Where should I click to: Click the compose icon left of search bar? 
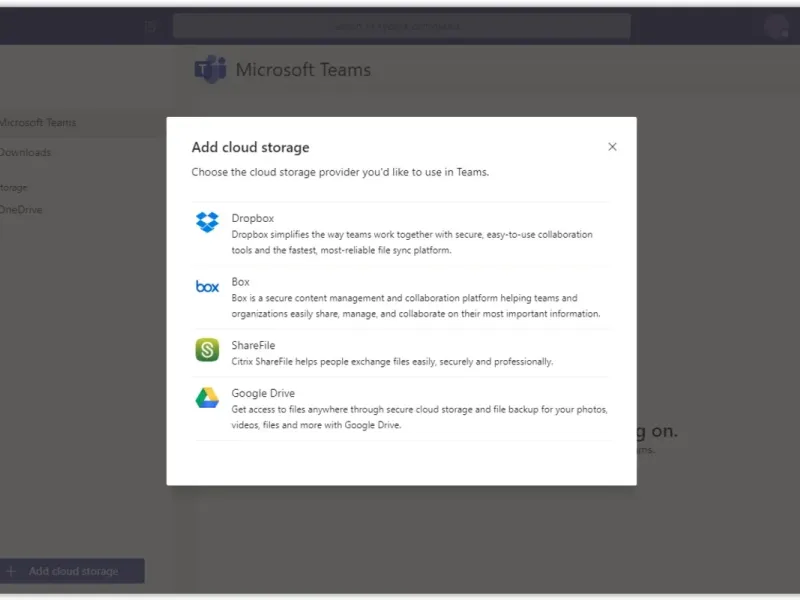[x=151, y=27]
